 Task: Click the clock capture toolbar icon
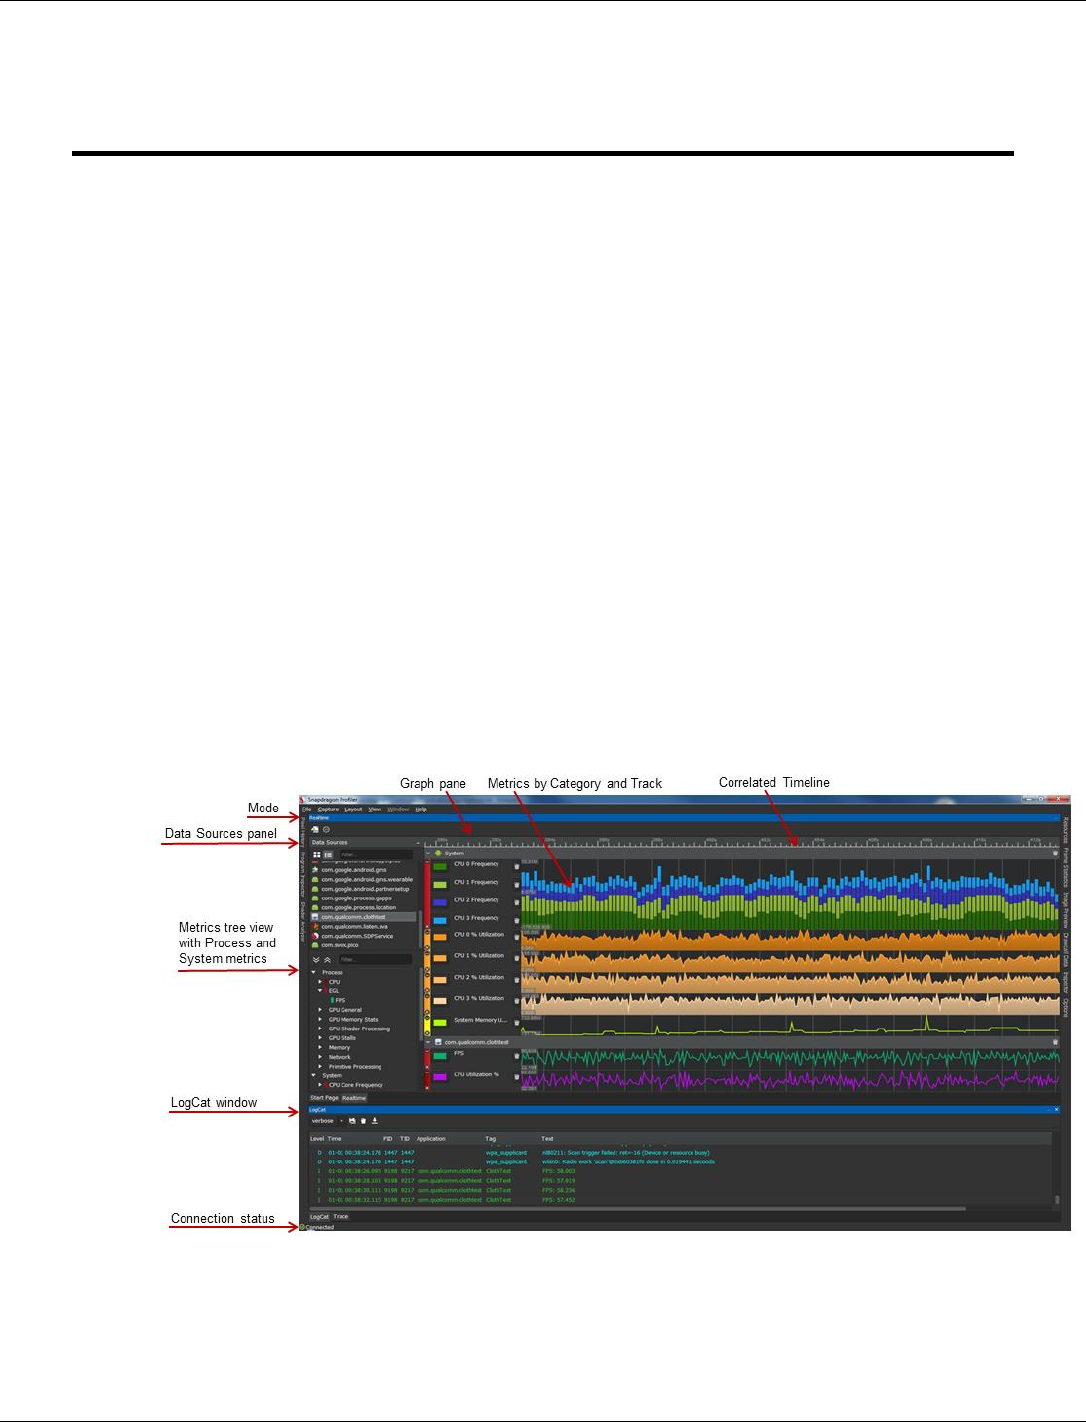tap(326, 830)
